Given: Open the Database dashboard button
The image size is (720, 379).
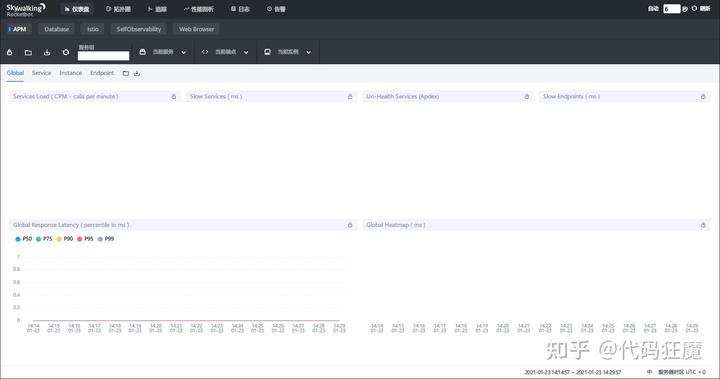Looking at the screenshot, I should tap(56, 29).
